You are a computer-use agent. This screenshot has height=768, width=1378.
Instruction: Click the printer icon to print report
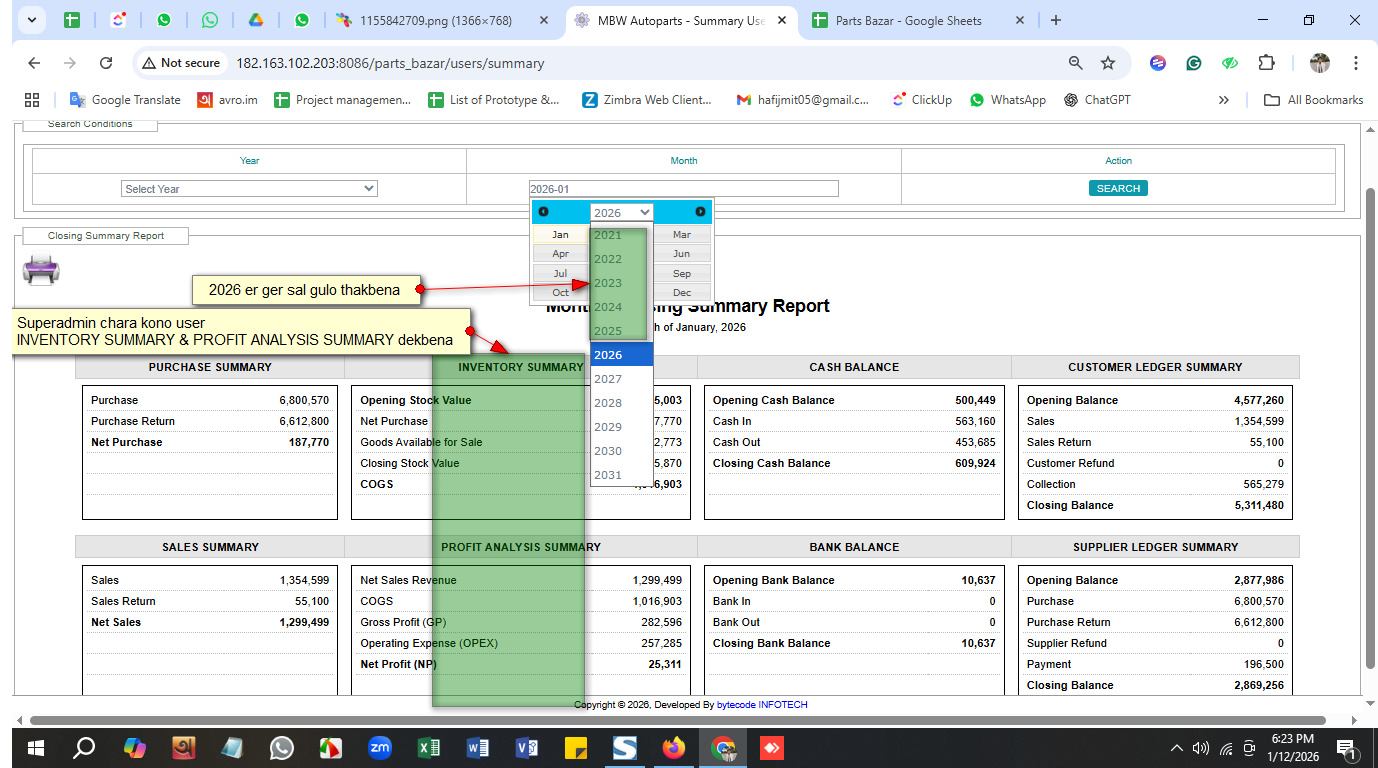[41, 269]
